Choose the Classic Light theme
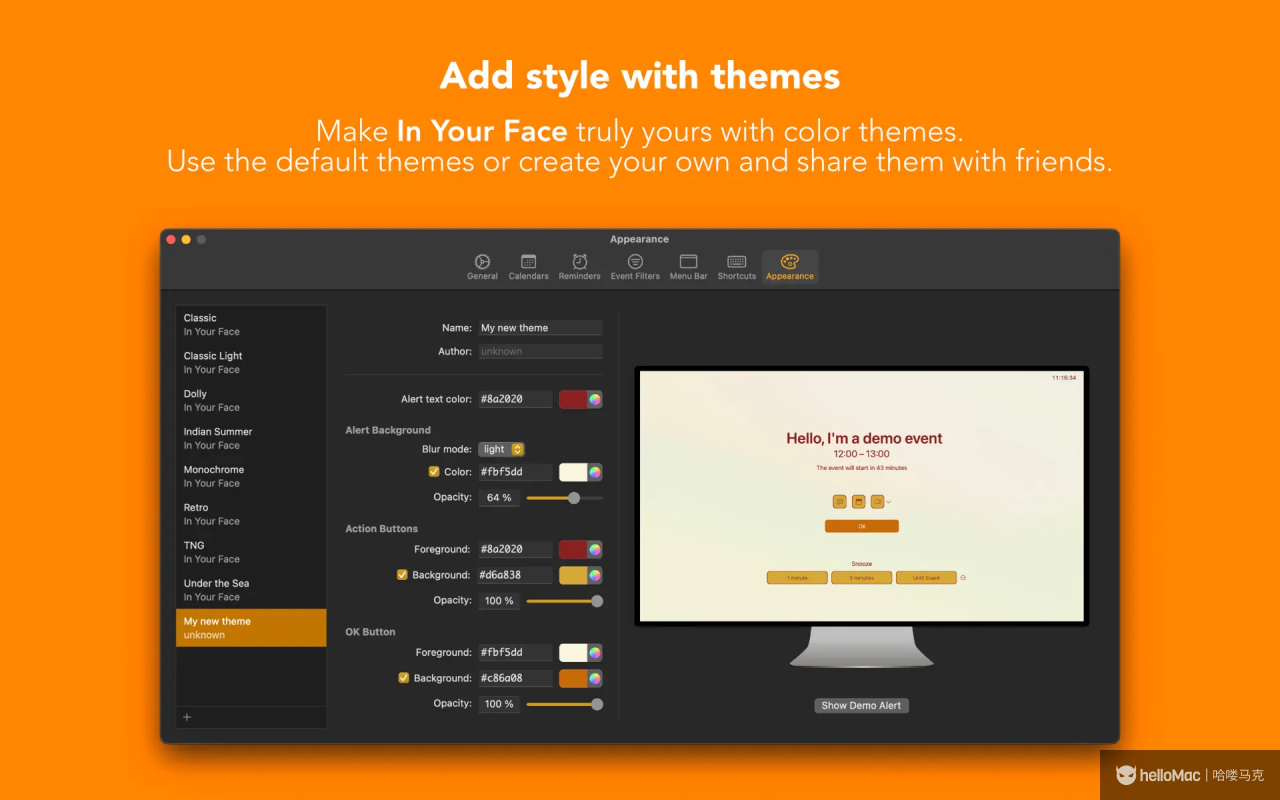The width and height of the screenshot is (1280, 800). [x=251, y=362]
